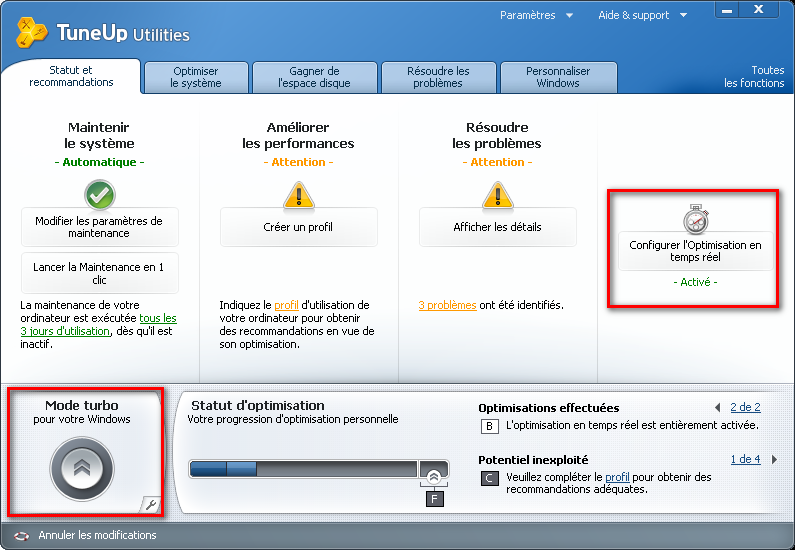Click the B grade badge icon
This screenshot has height=550, width=795.
tap(489, 426)
